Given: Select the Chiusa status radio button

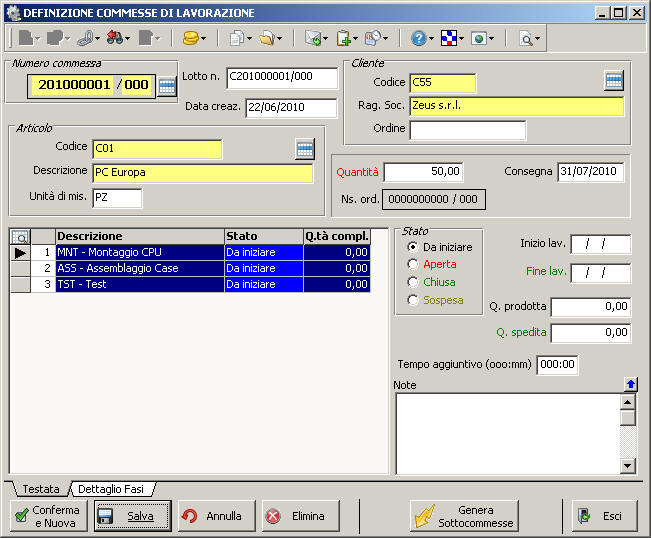Looking at the screenshot, I should [x=413, y=282].
